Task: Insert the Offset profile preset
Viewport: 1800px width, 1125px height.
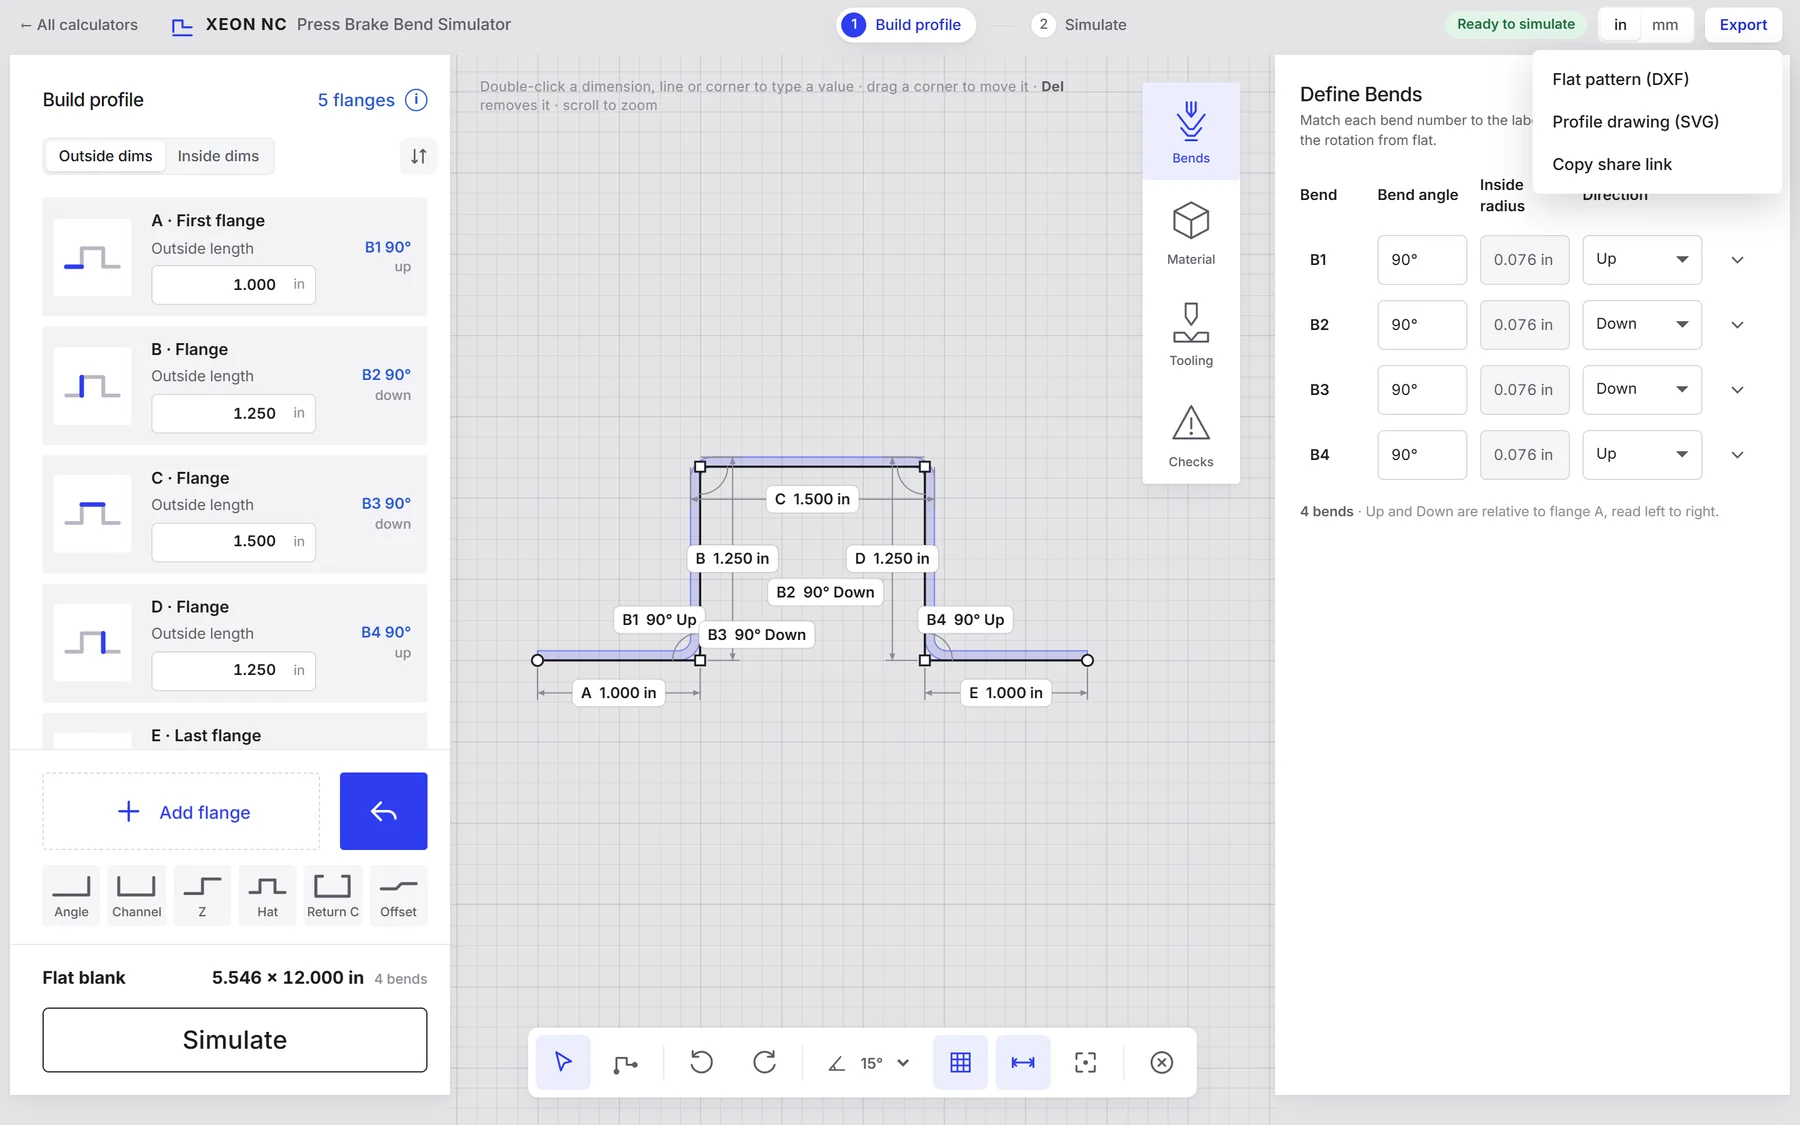Action: pos(398,895)
